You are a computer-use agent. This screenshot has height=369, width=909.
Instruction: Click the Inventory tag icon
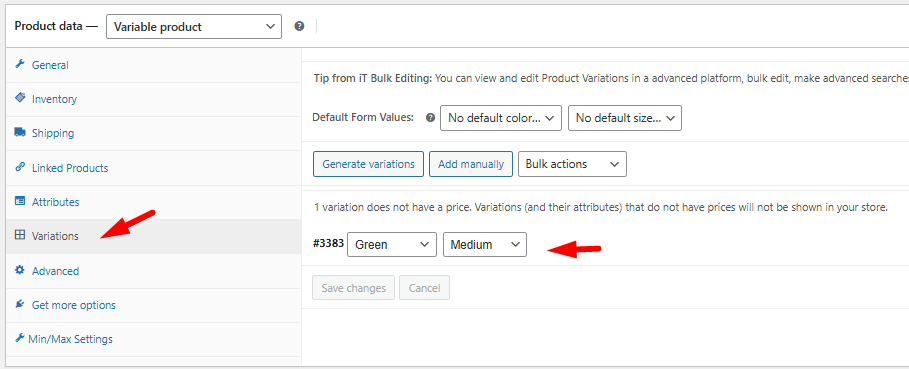click(20, 98)
